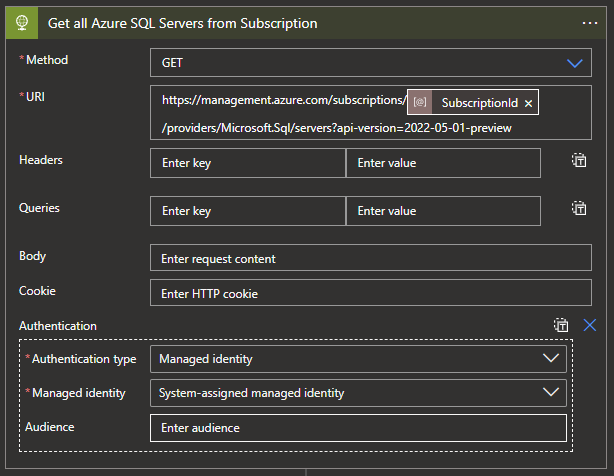Open the action ellipsis menu
614x476 pixels.
click(590, 23)
